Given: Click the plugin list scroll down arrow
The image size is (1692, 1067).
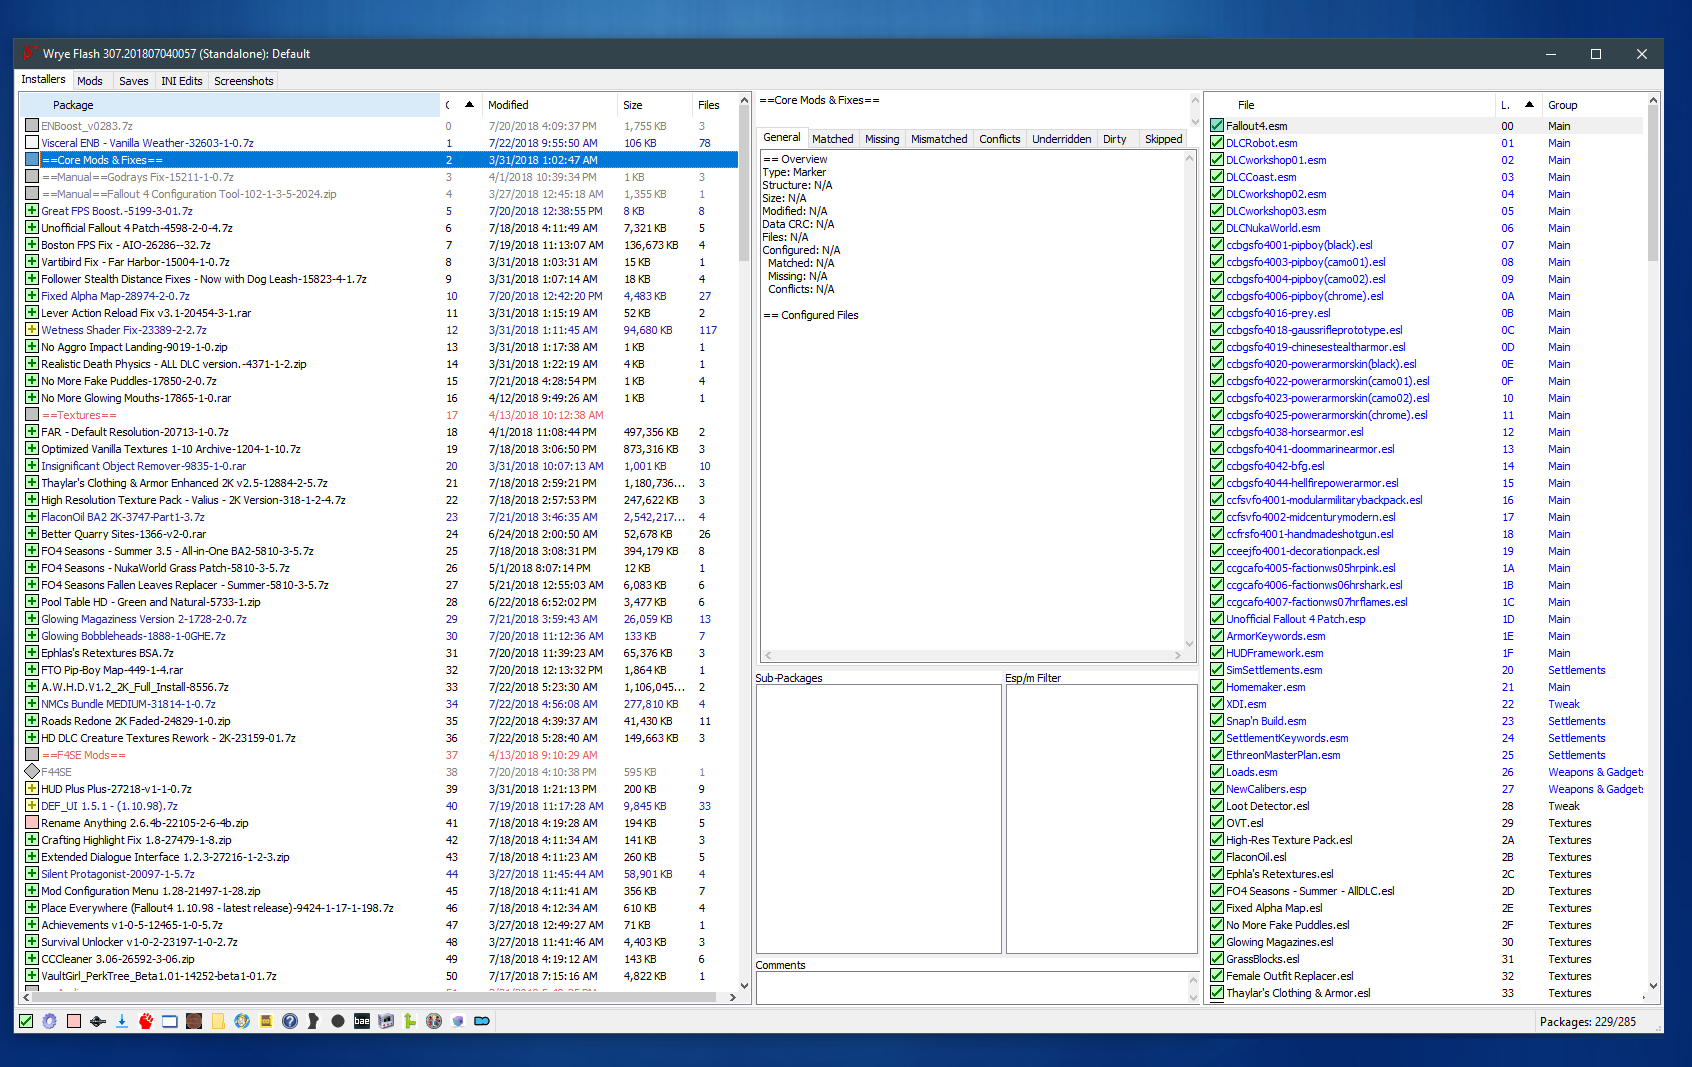Looking at the screenshot, I should coord(1653,986).
